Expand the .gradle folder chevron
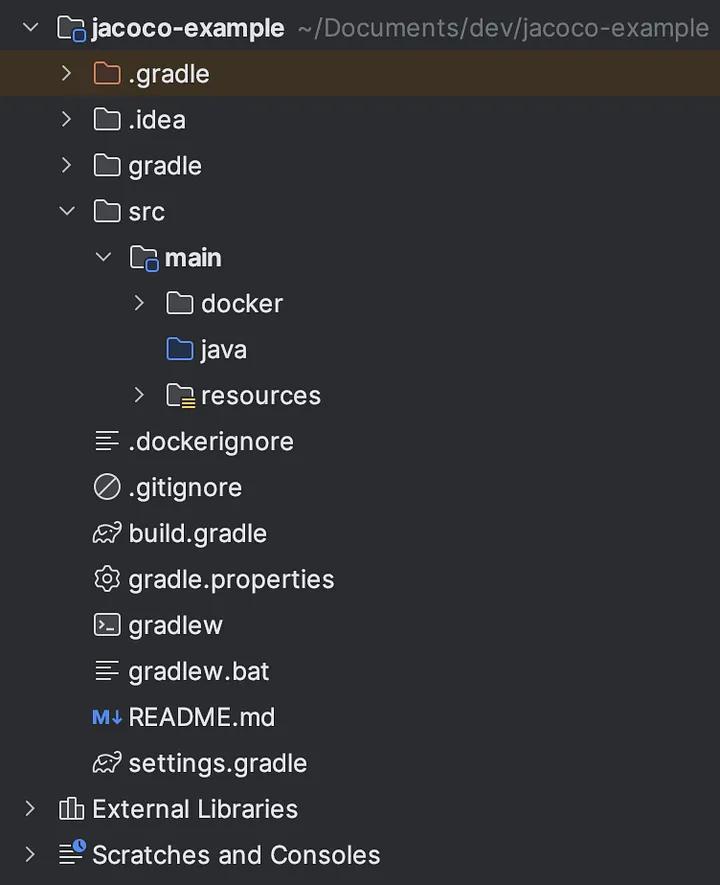The width and height of the screenshot is (720, 885). [66, 73]
